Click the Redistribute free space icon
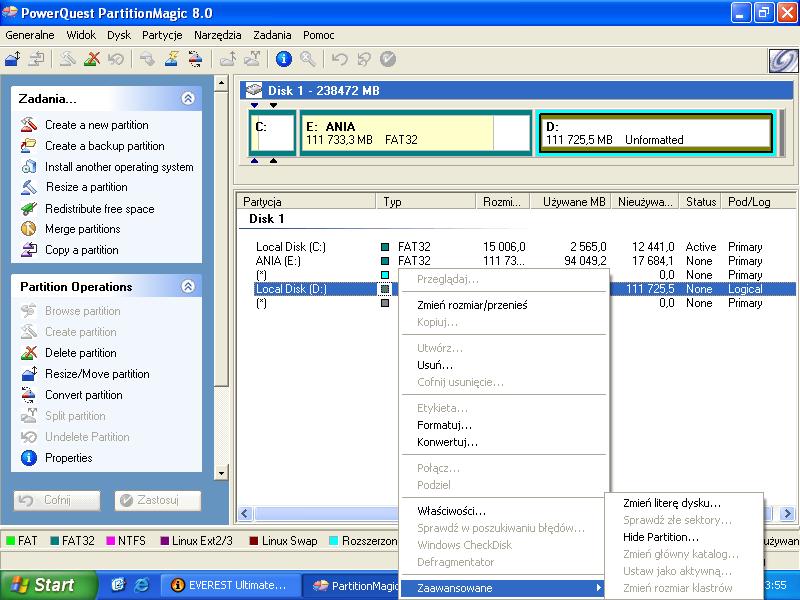The width and height of the screenshot is (800, 600). tap(29, 208)
